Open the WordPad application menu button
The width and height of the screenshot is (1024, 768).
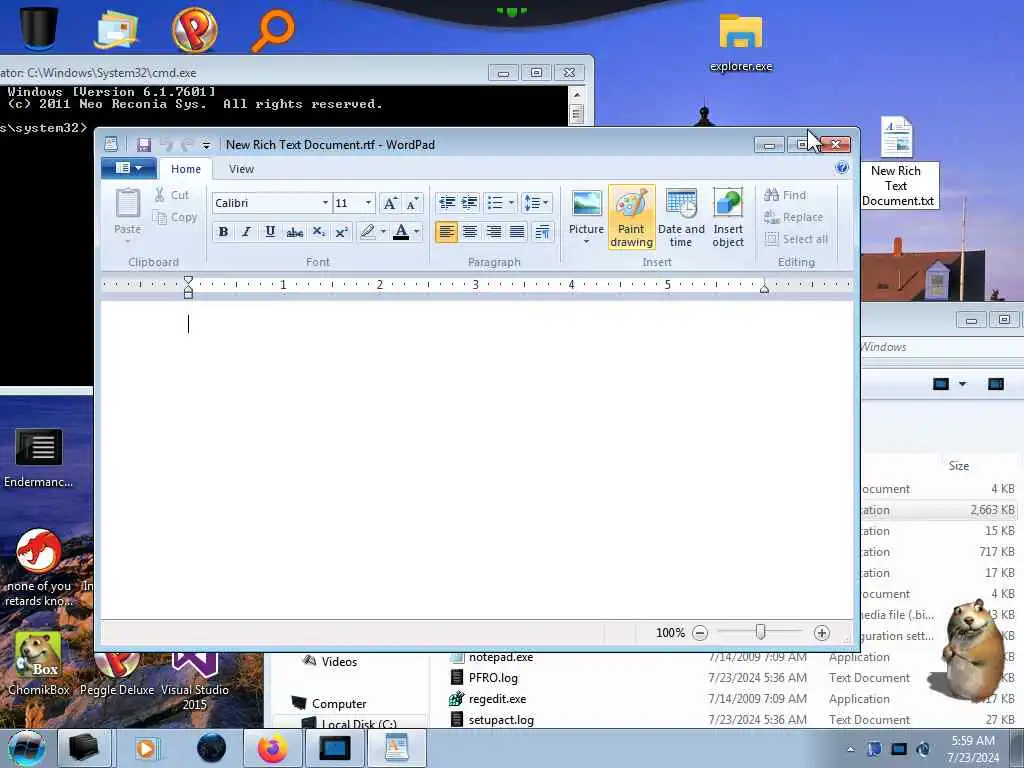coord(129,168)
